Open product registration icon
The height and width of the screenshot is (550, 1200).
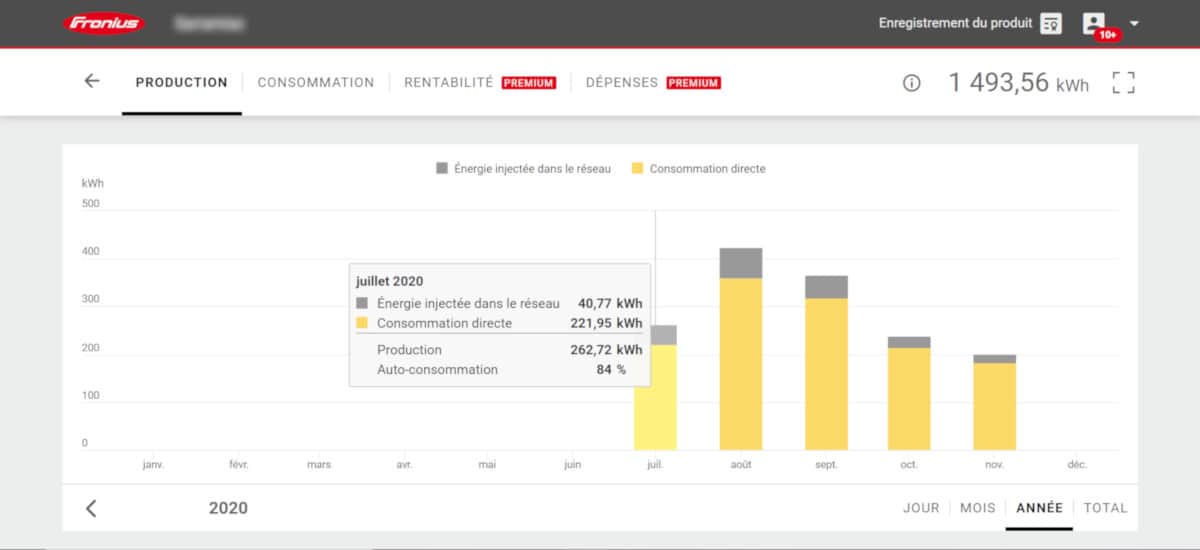coord(1050,23)
